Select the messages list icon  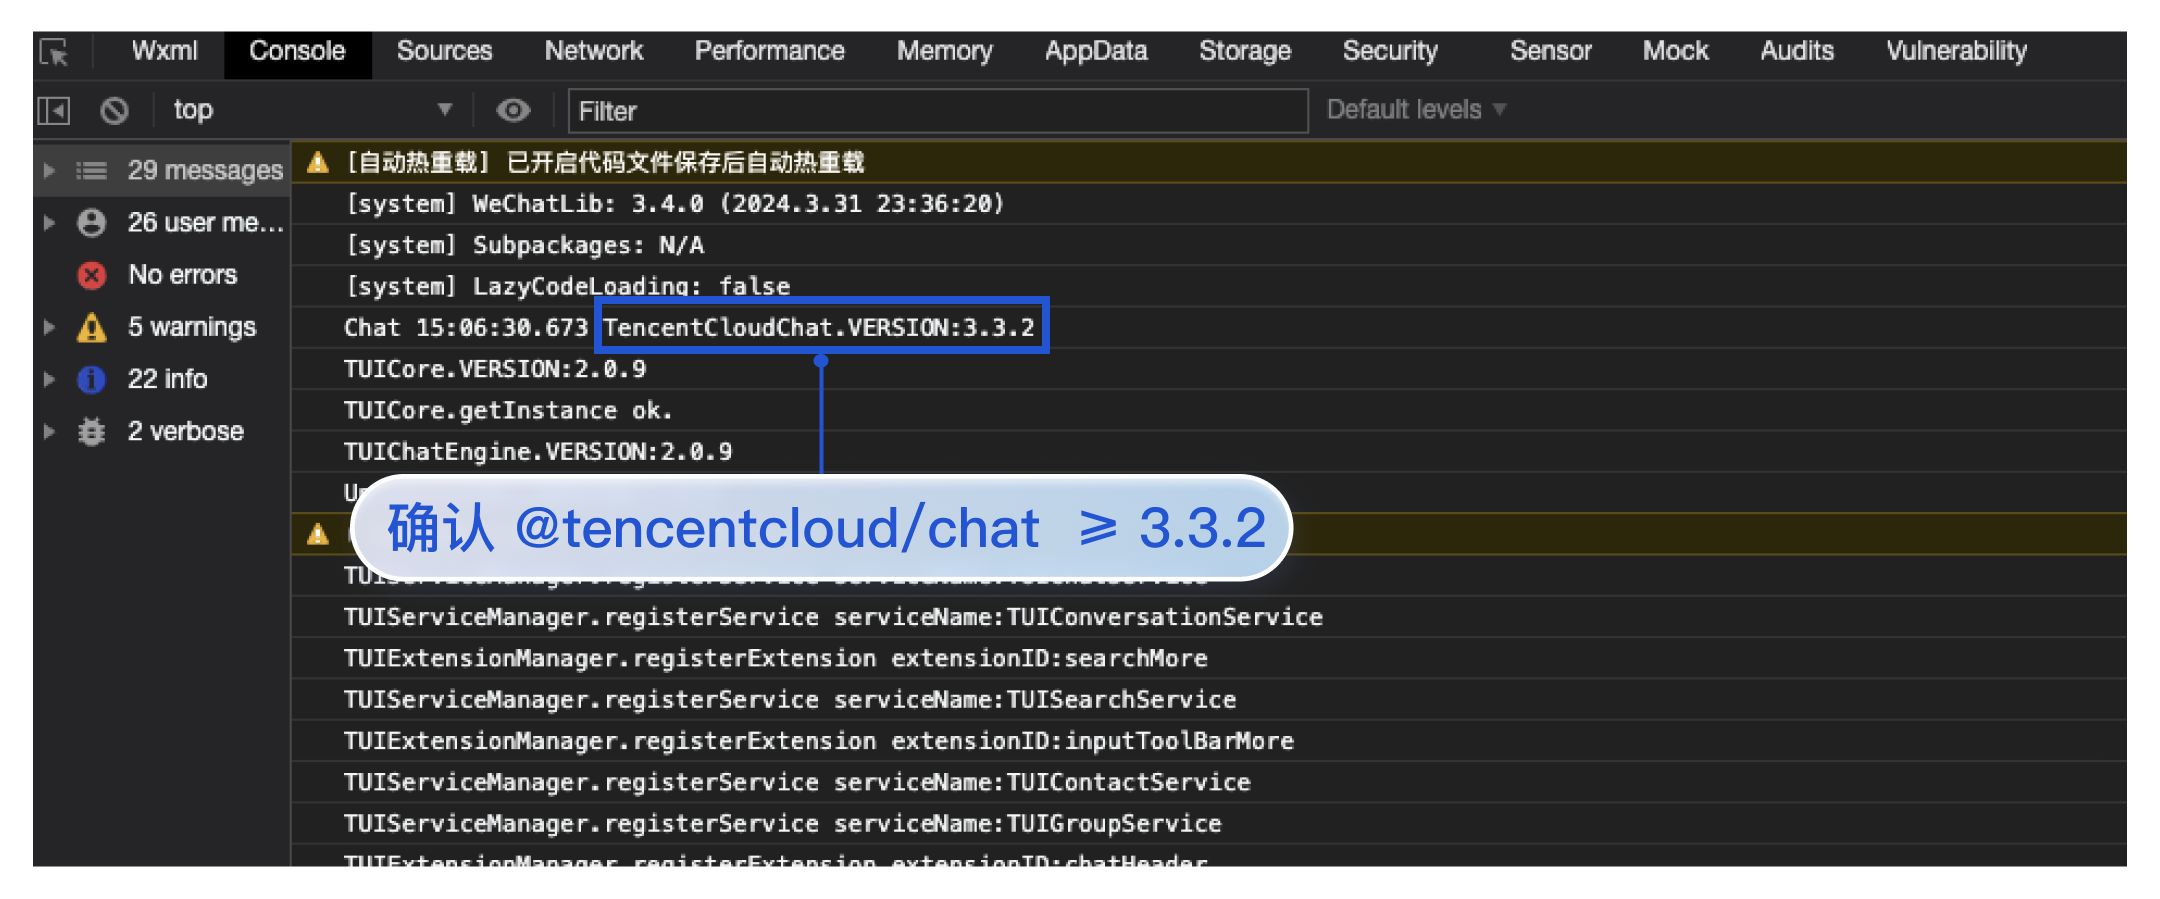point(92,171)
